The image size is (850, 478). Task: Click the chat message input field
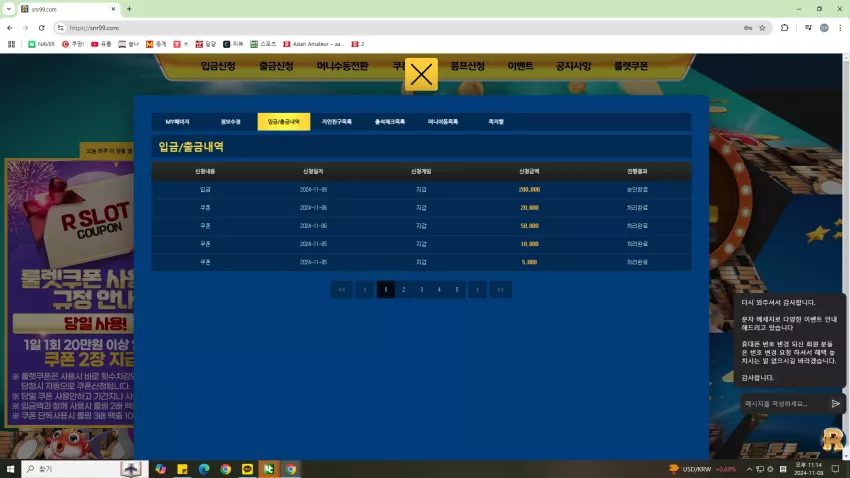pyautogui.click(x=783, y=404)
